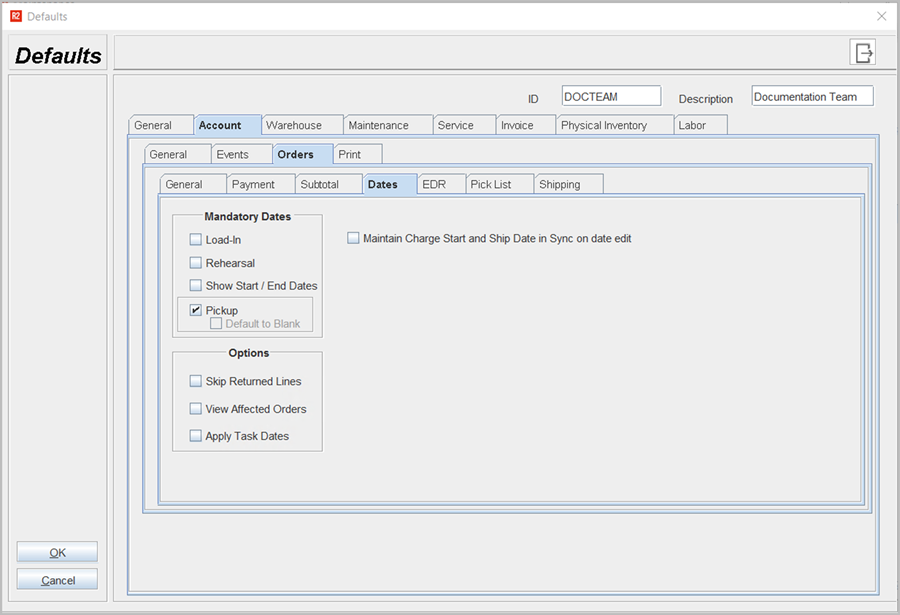Open the Print sub-tab
The width and height of the screenshot is (900, 615).
point(358,154)
